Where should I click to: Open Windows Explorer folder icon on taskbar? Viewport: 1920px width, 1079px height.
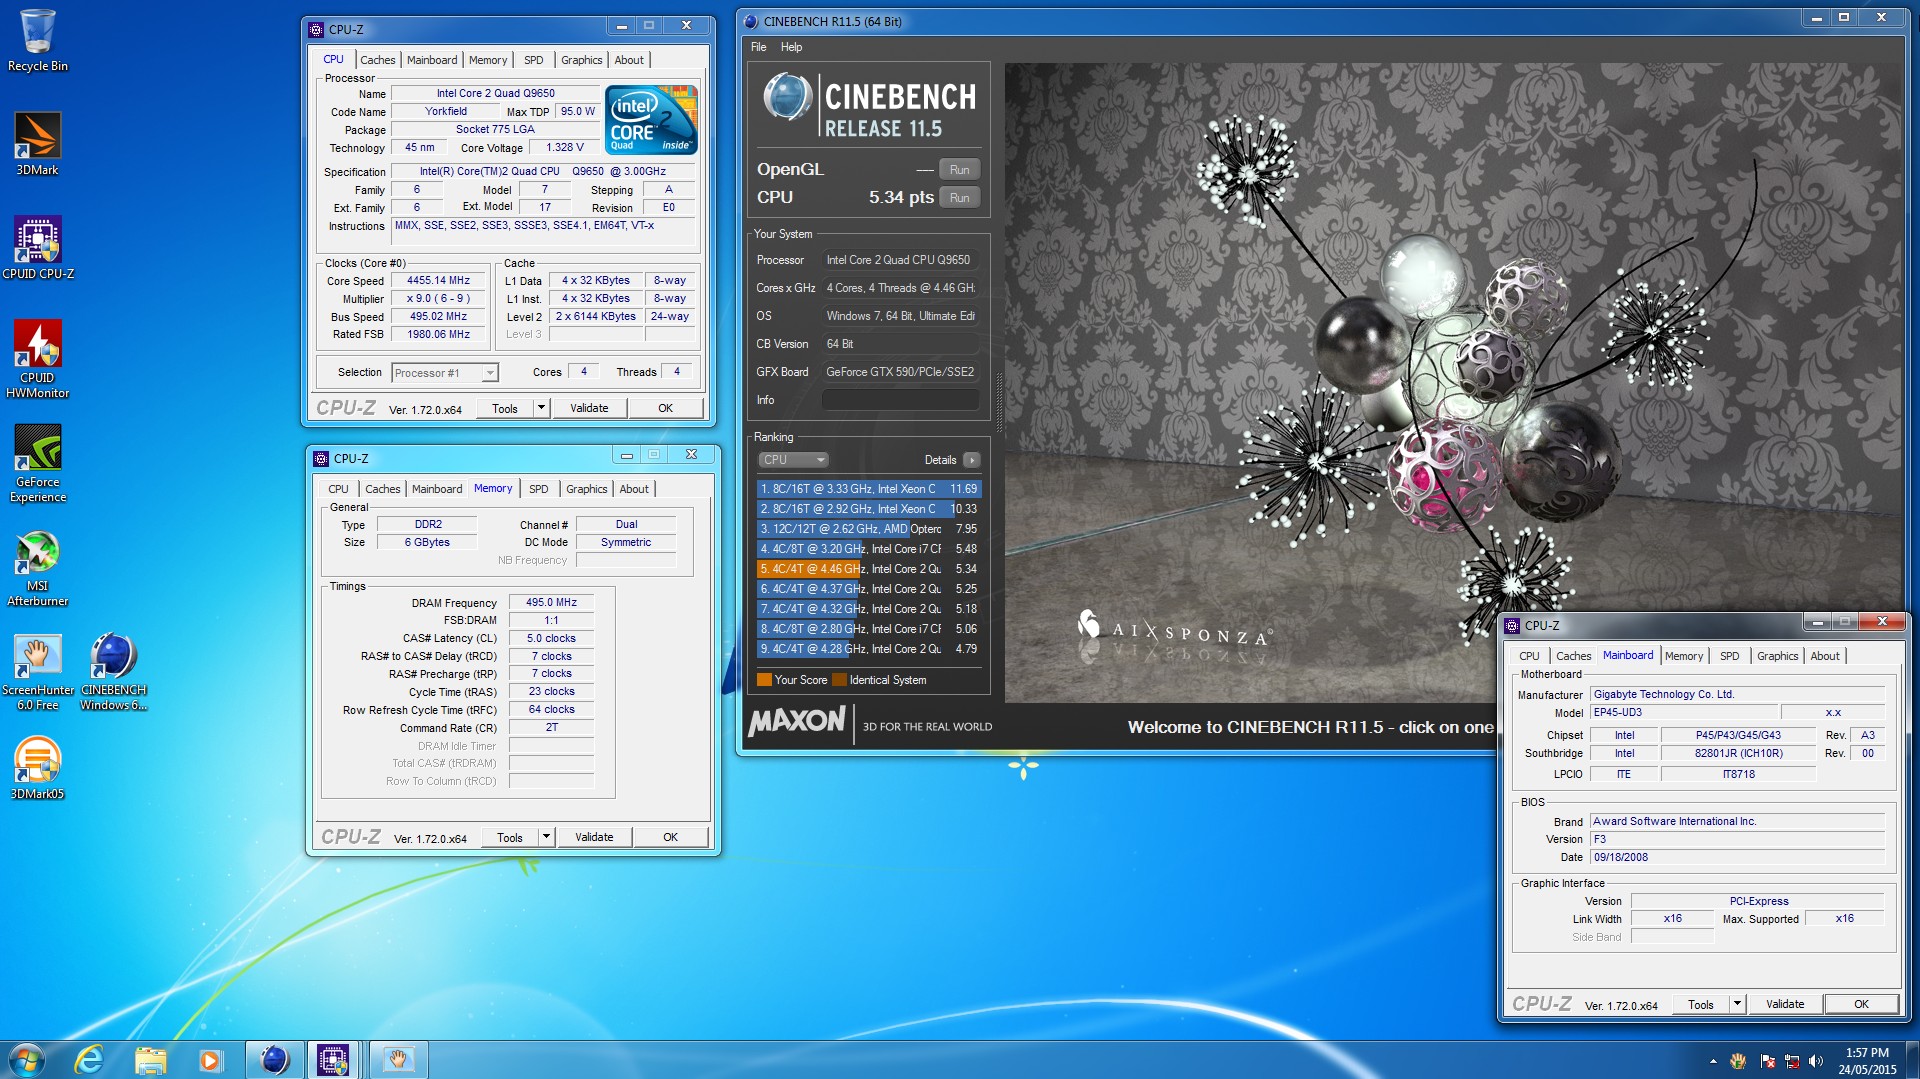click(x=150, y=1059)
